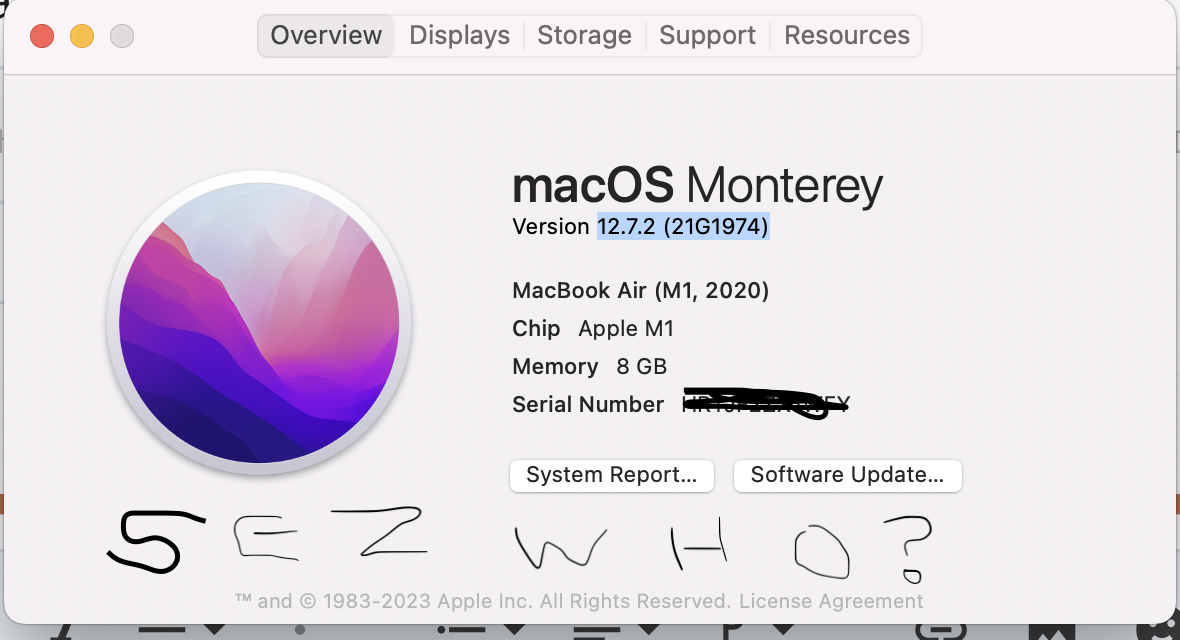Open the line style dropdown arrow at bottom left

pos(214,629)
